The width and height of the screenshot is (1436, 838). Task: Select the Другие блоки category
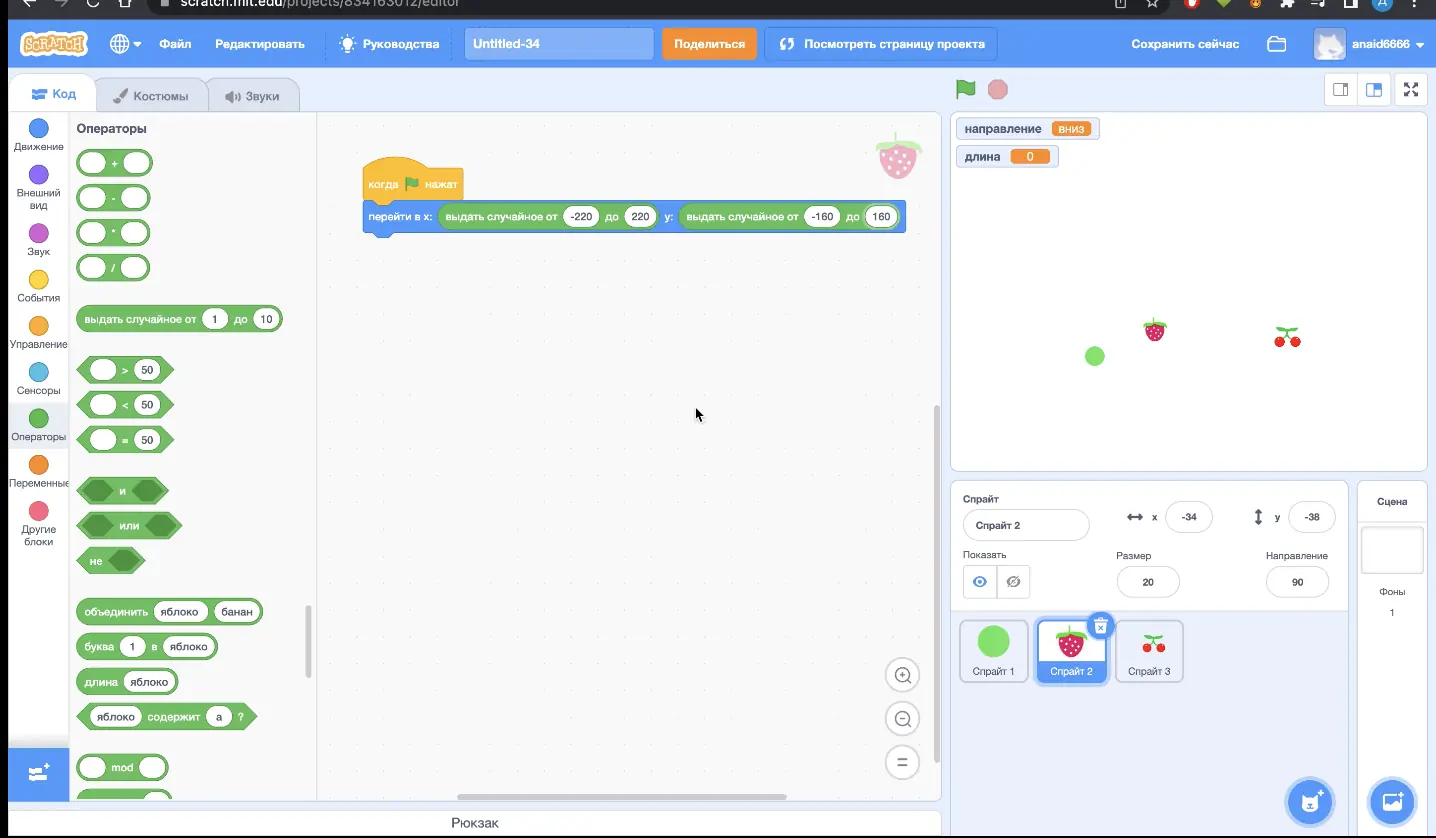[x=38, y=524]
